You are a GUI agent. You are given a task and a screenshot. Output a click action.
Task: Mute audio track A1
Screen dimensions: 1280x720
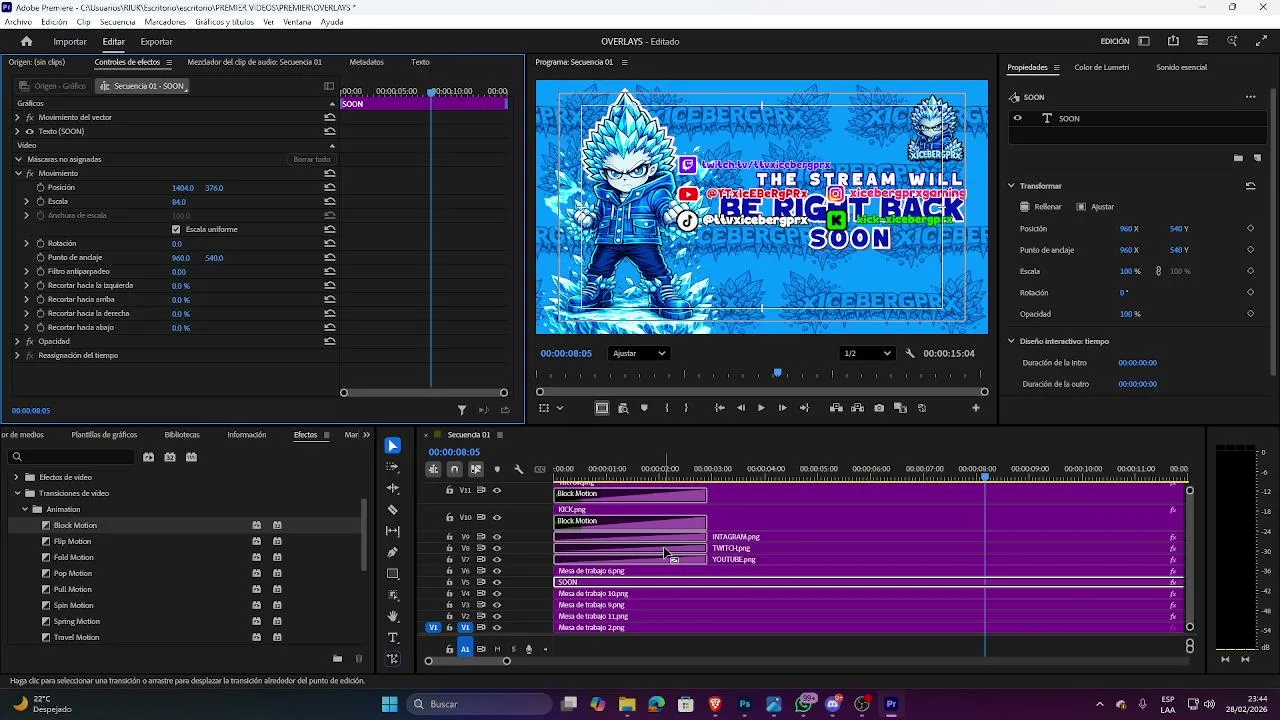(497, 649)
